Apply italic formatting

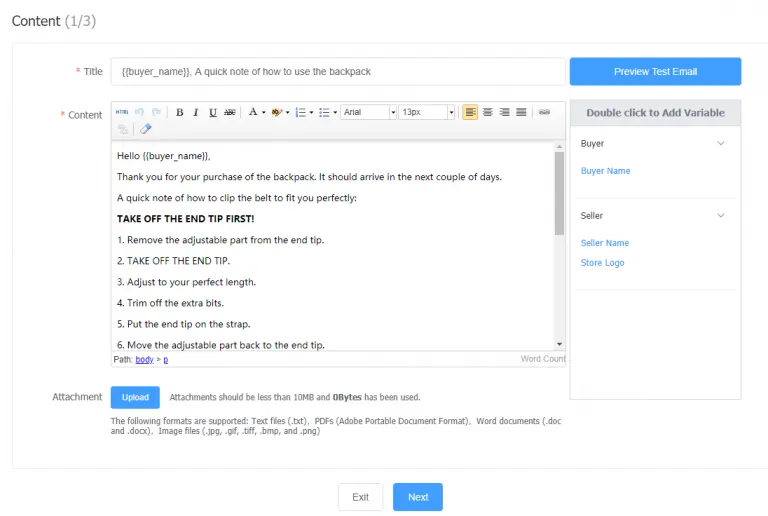coord(196,113)
